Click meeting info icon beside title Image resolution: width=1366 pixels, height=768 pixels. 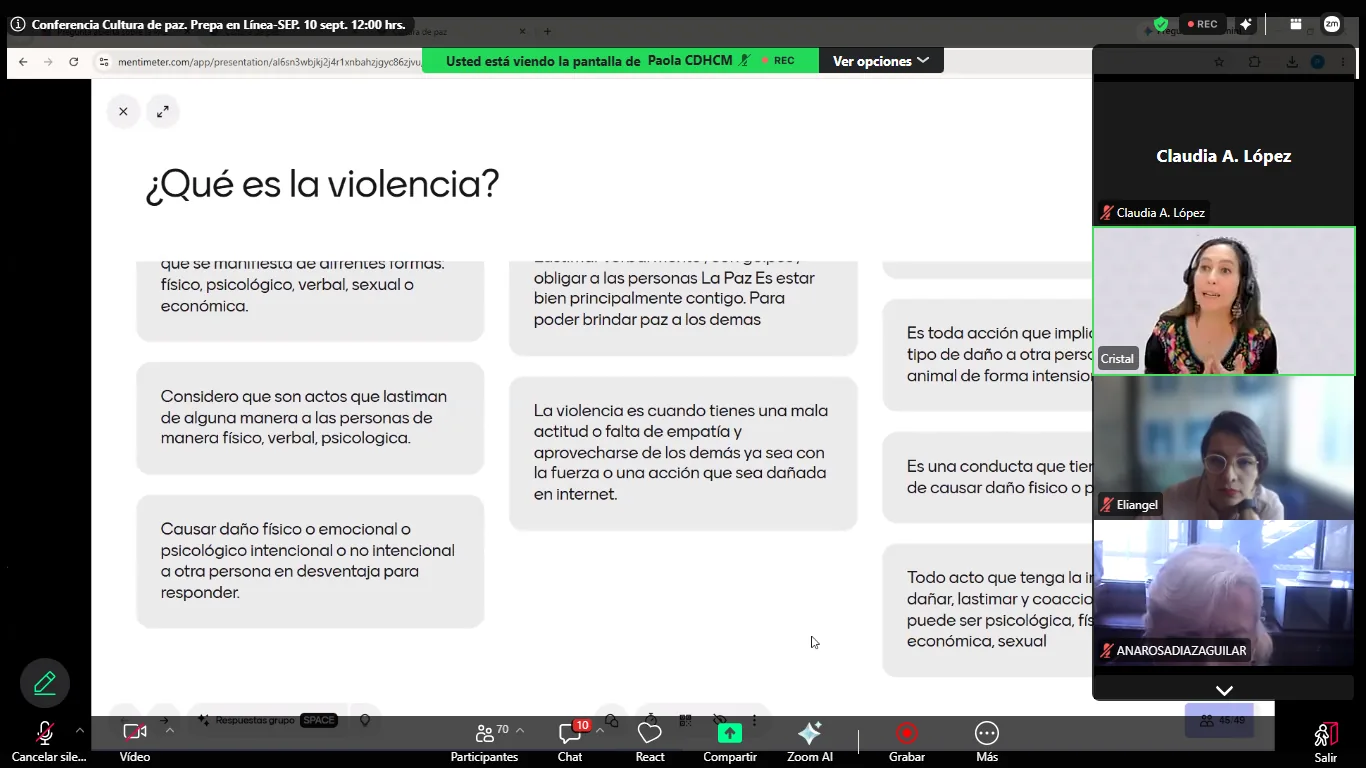pos(17,24)
